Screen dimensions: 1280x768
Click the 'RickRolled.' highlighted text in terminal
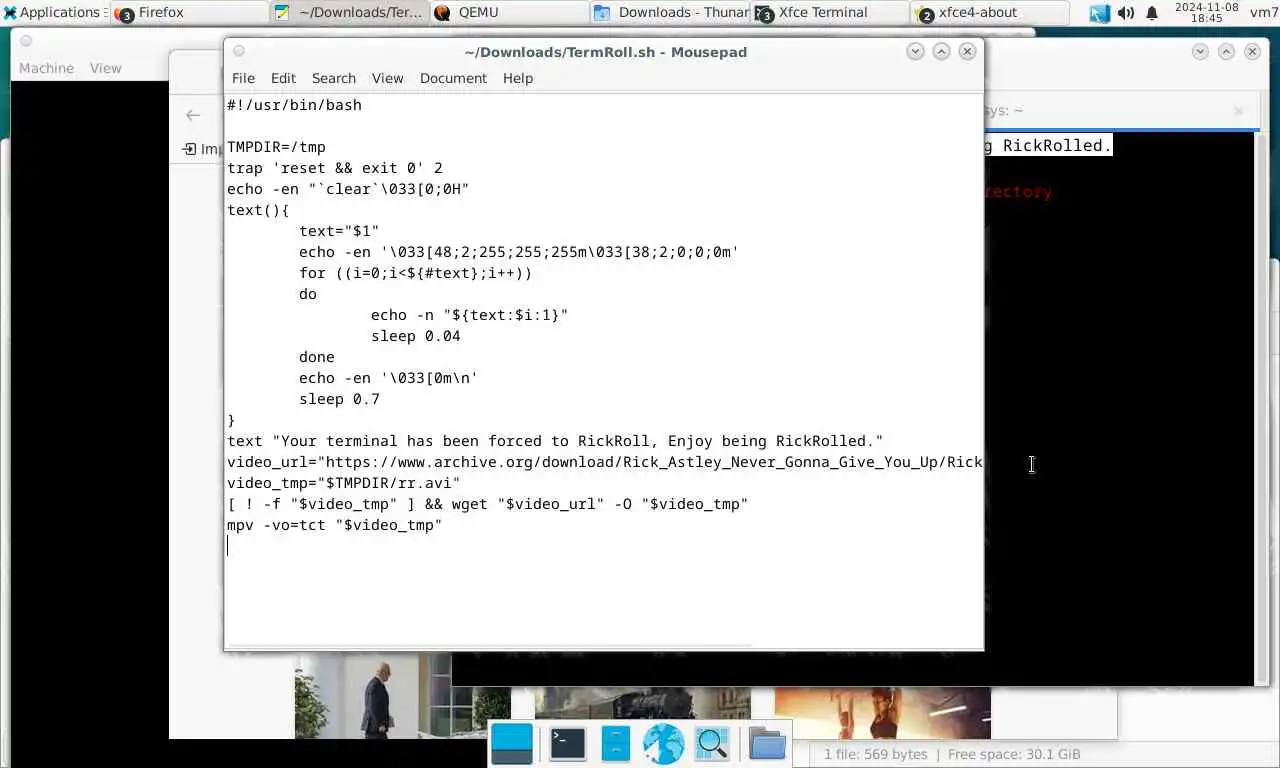(x=1056, y=146)
